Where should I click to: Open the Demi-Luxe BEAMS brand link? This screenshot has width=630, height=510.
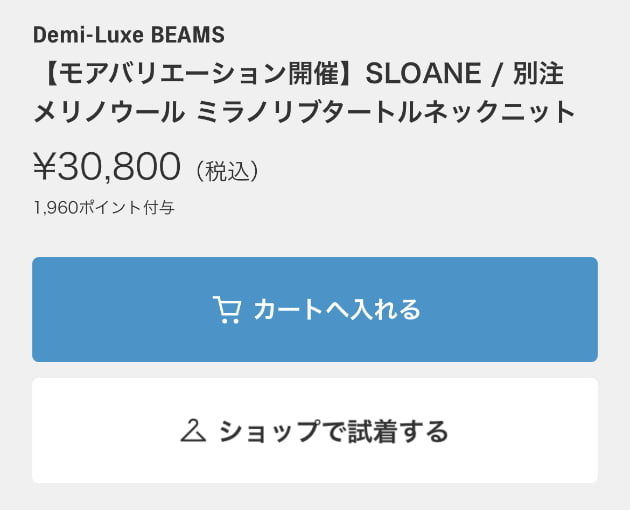129,35
